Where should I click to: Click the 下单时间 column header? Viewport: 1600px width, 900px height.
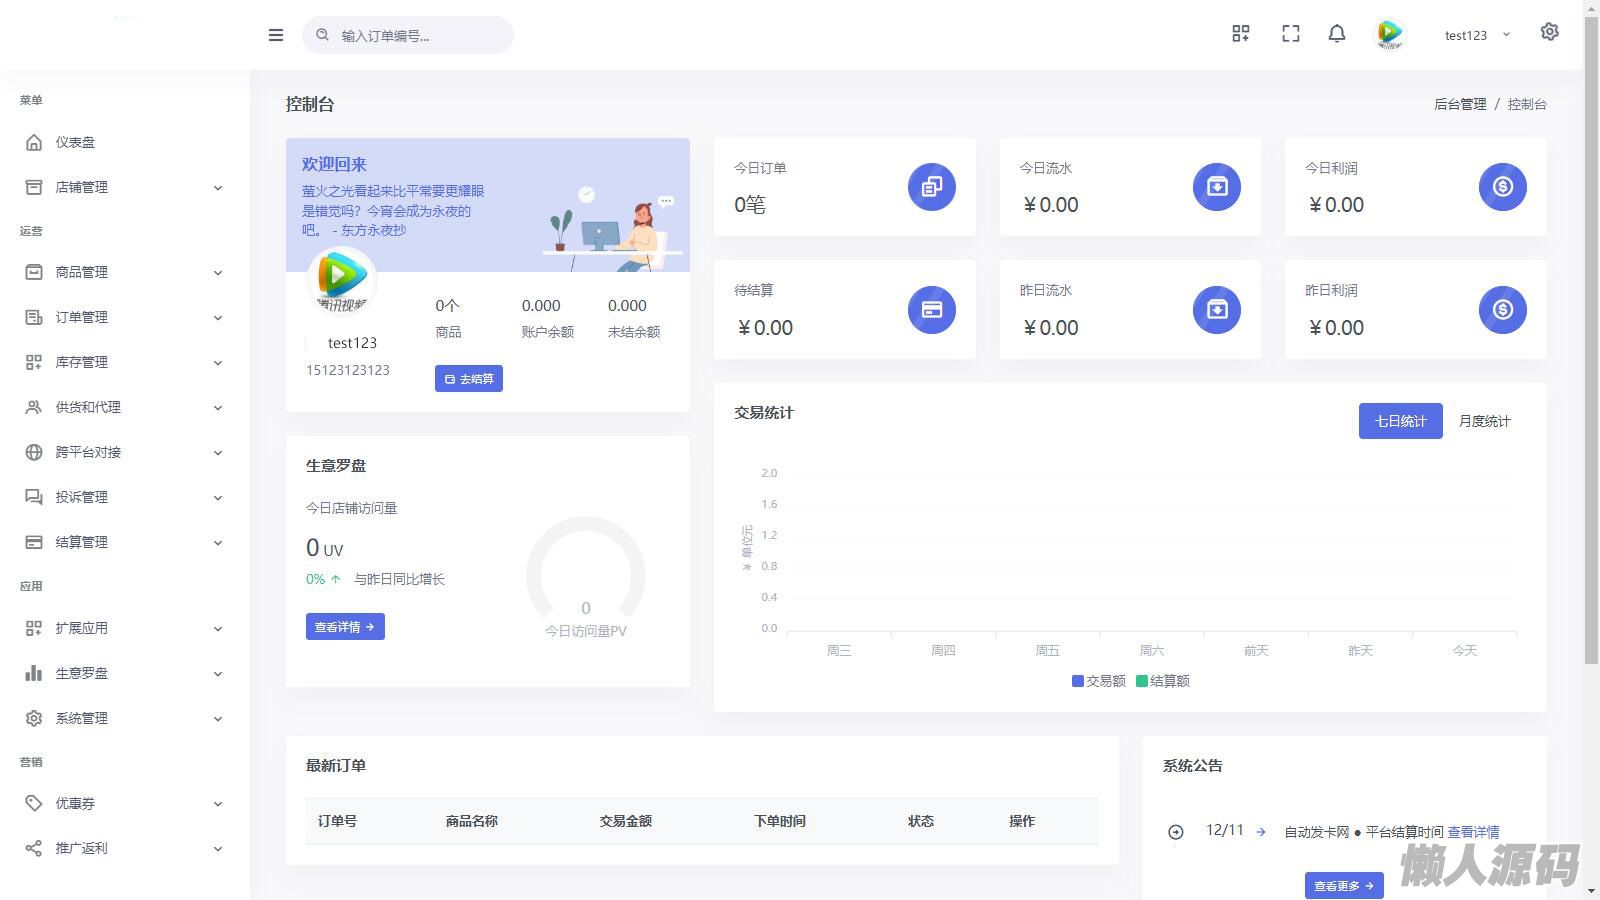pos(780,821)
